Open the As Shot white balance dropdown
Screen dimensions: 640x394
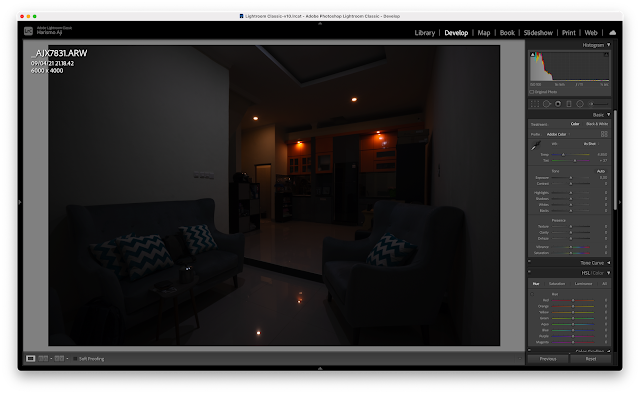(591, 144)
